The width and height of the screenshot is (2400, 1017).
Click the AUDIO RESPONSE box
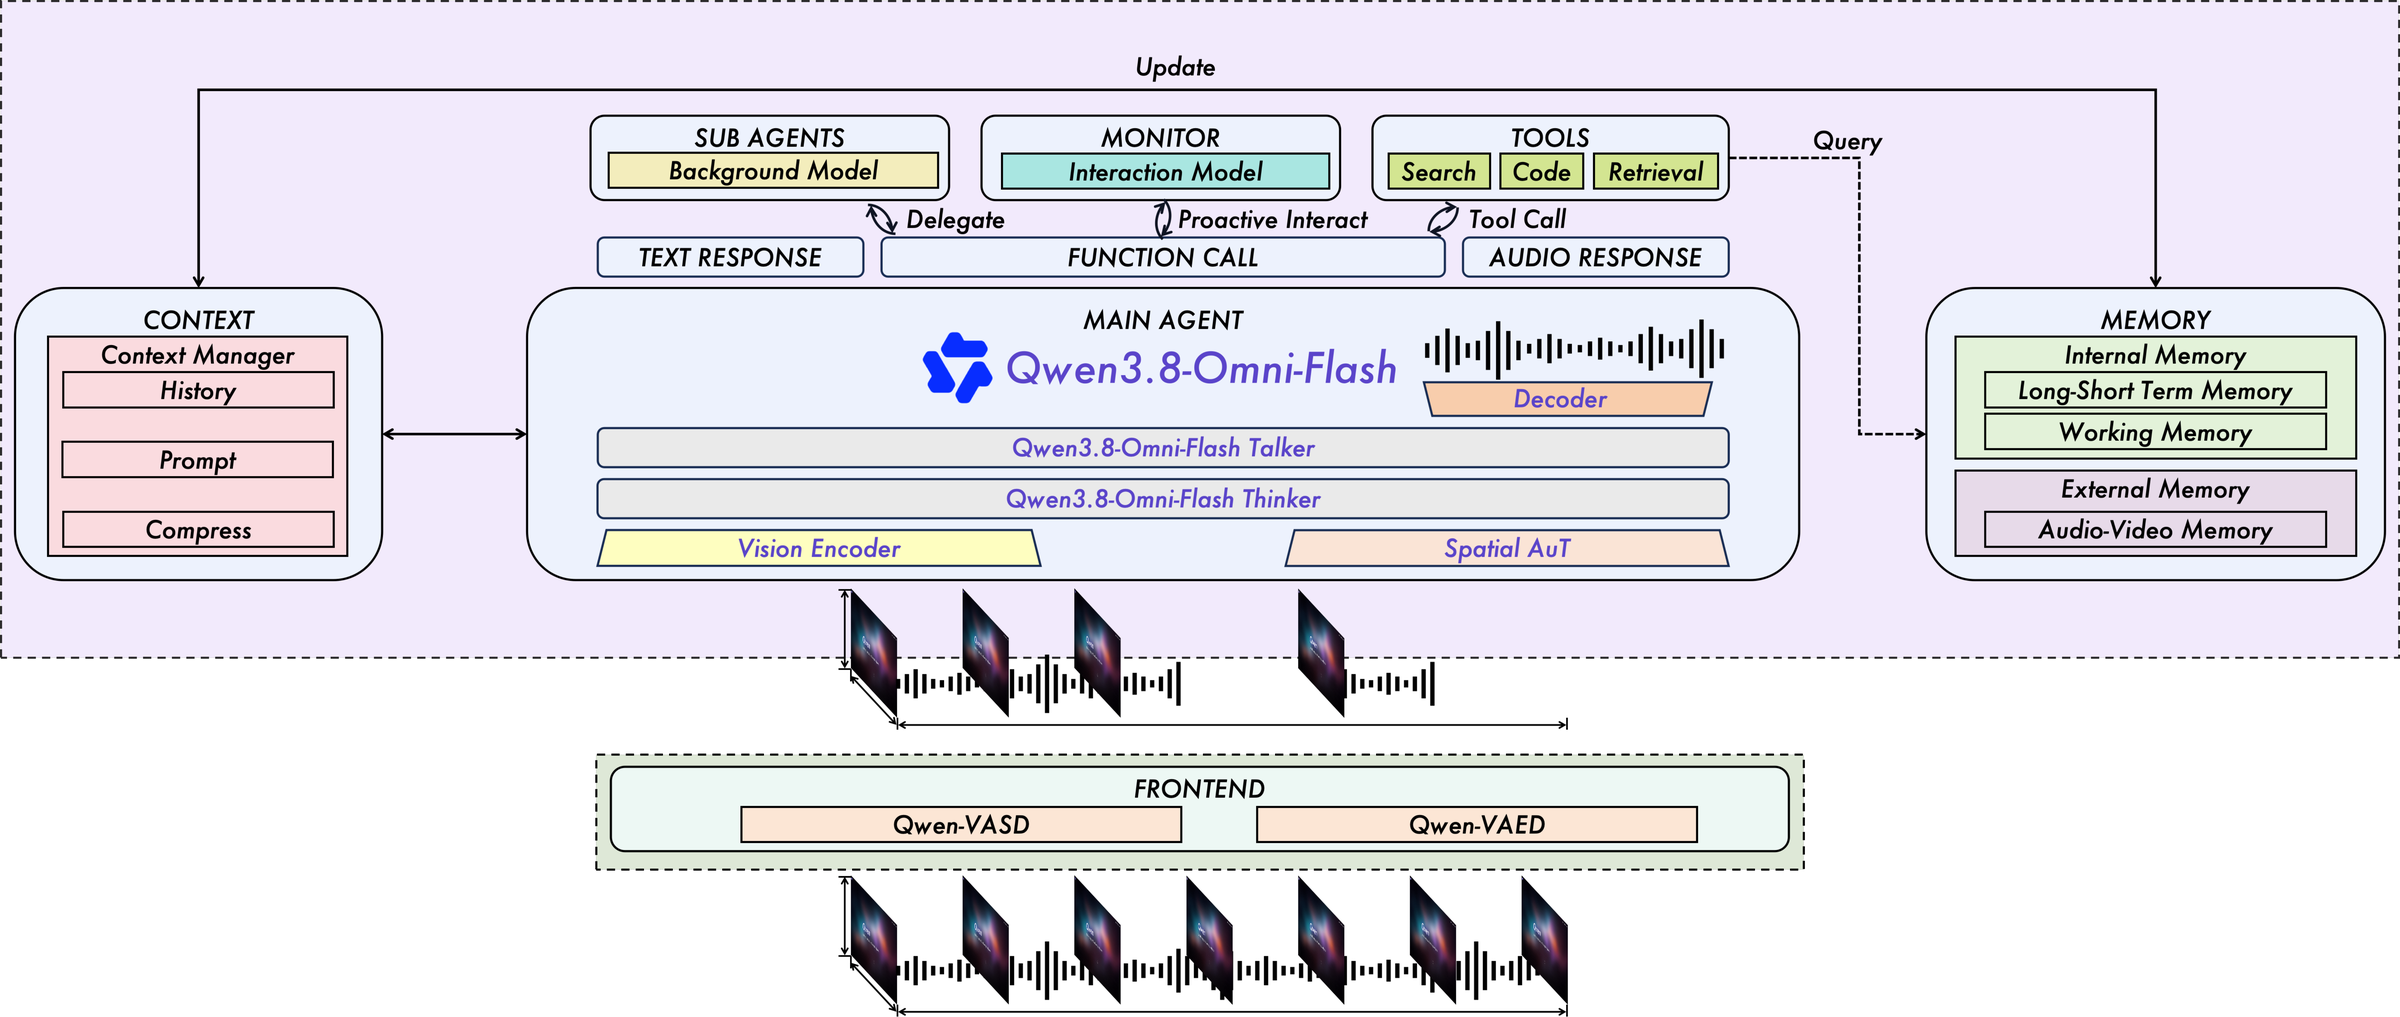click(x=1595, y=257)
